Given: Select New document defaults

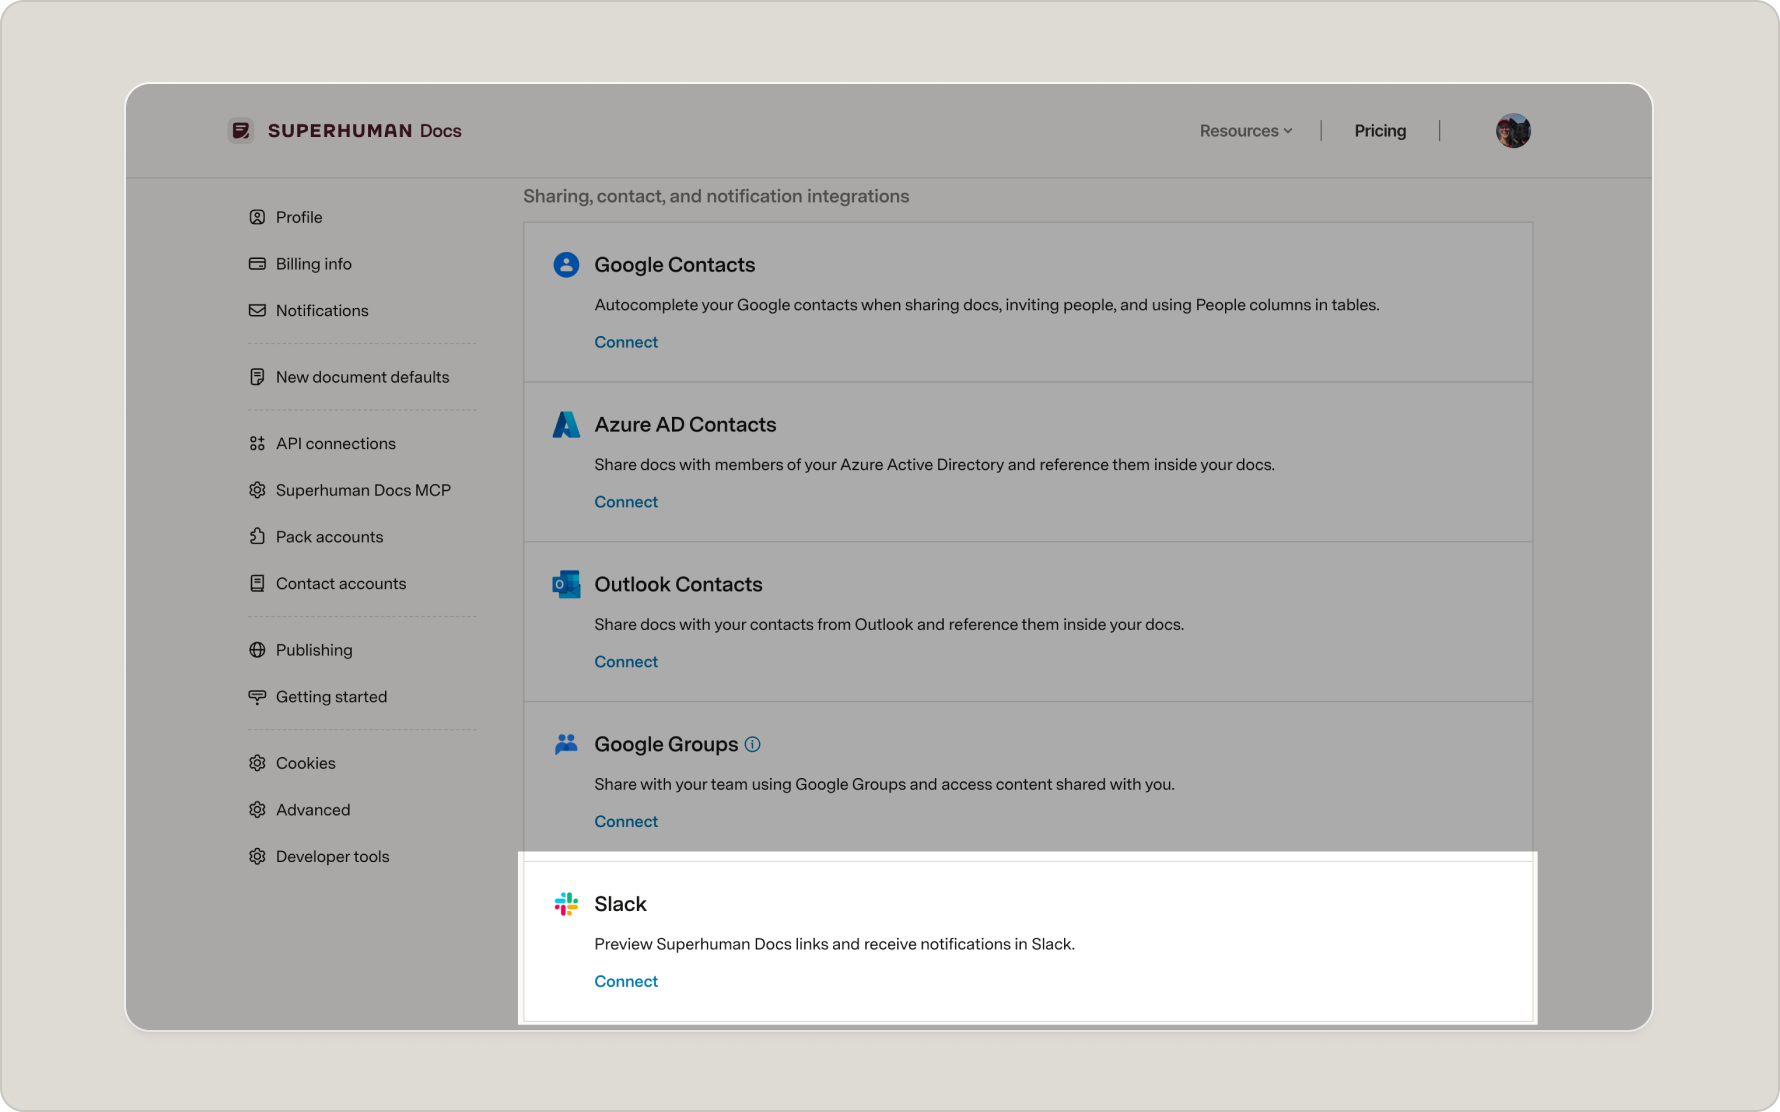Looking at the screenshot, I should point(362,377).
